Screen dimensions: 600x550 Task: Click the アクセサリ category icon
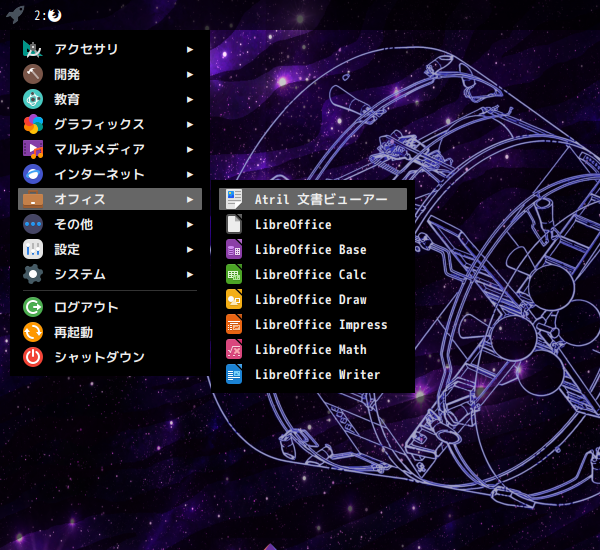point(33,49)
